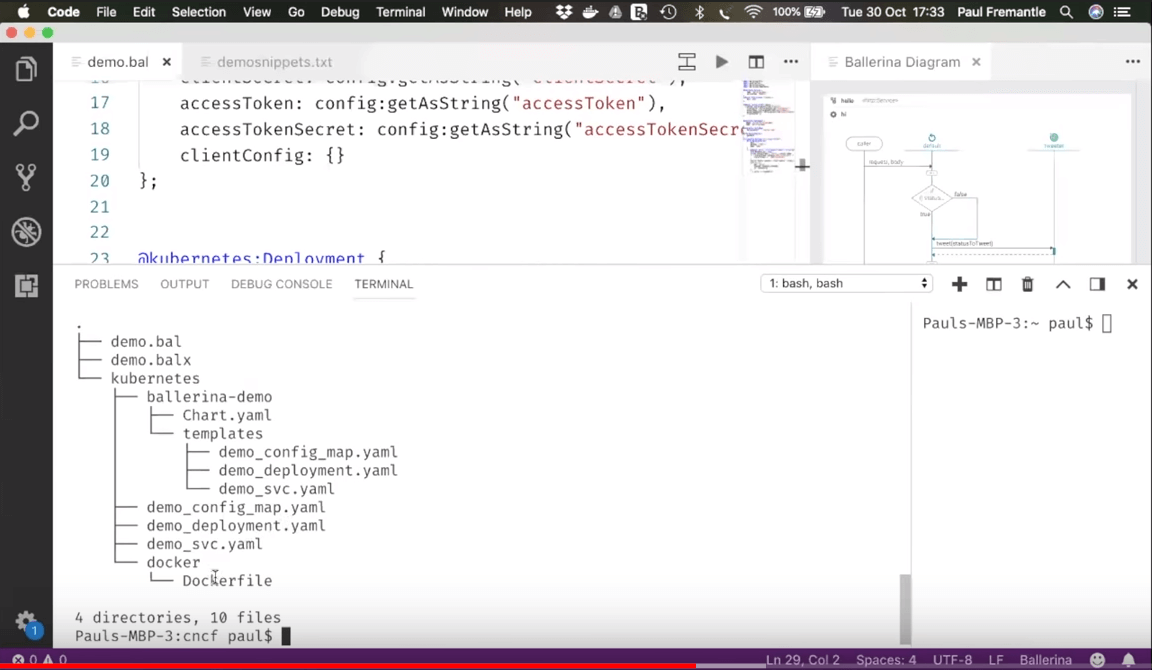
Task: Open the File menu
Action: pos(106,12)
